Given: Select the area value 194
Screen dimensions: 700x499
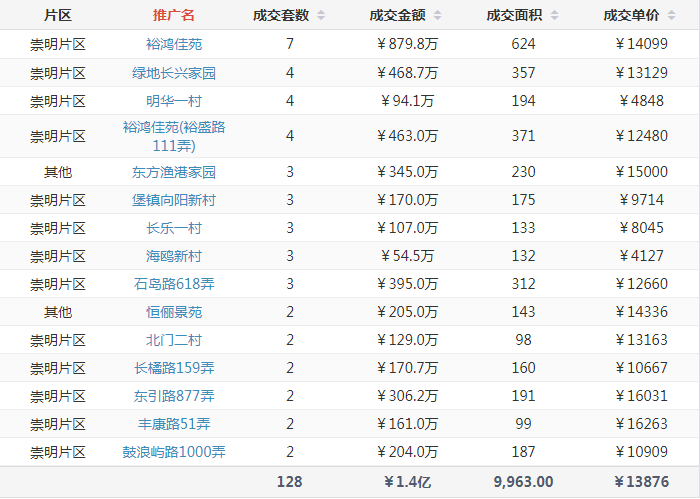Looking at the screenshot, I should [523, 101].
